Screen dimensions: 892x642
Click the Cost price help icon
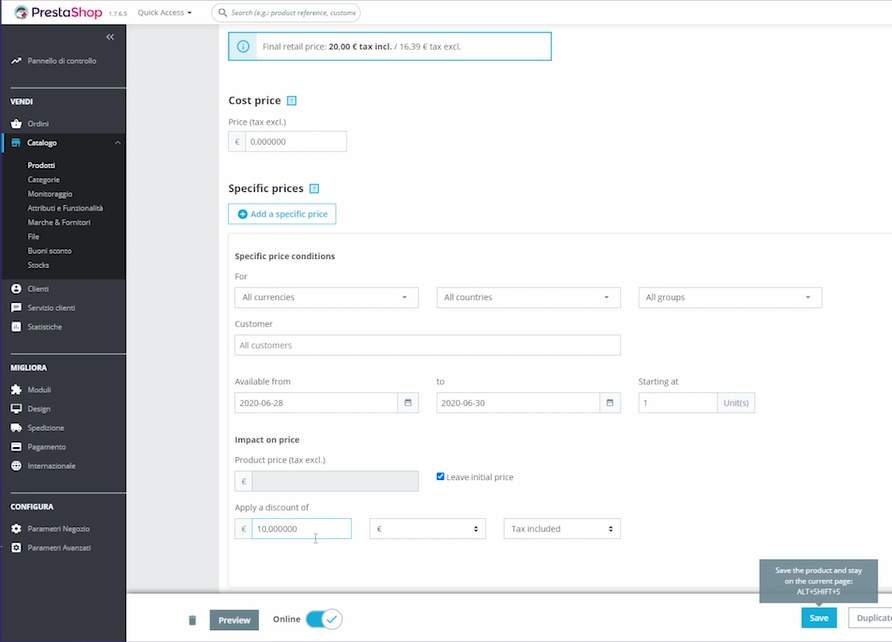292,101
